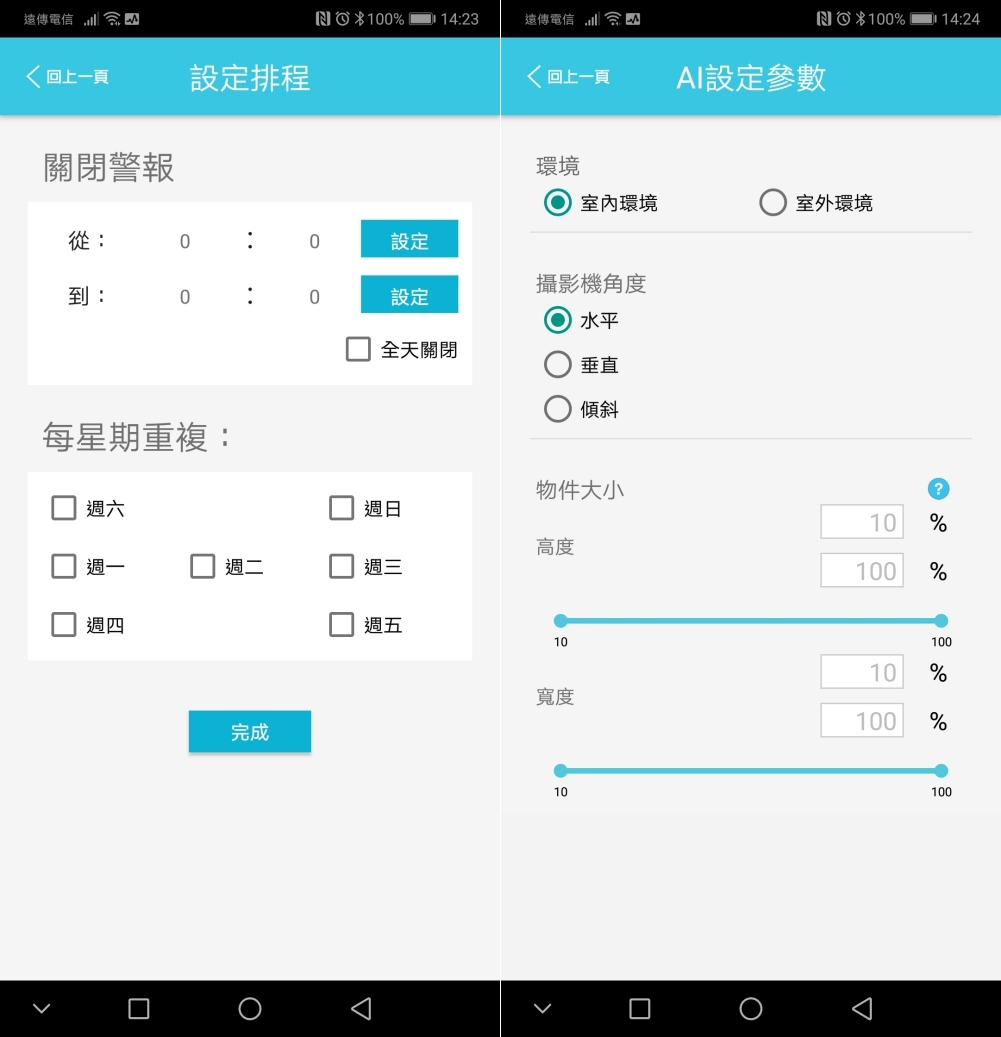Click 寬度 maximum percentage field
Image resolution: width=1001 pixels, height=1037 pixels.
click(862, 720)
